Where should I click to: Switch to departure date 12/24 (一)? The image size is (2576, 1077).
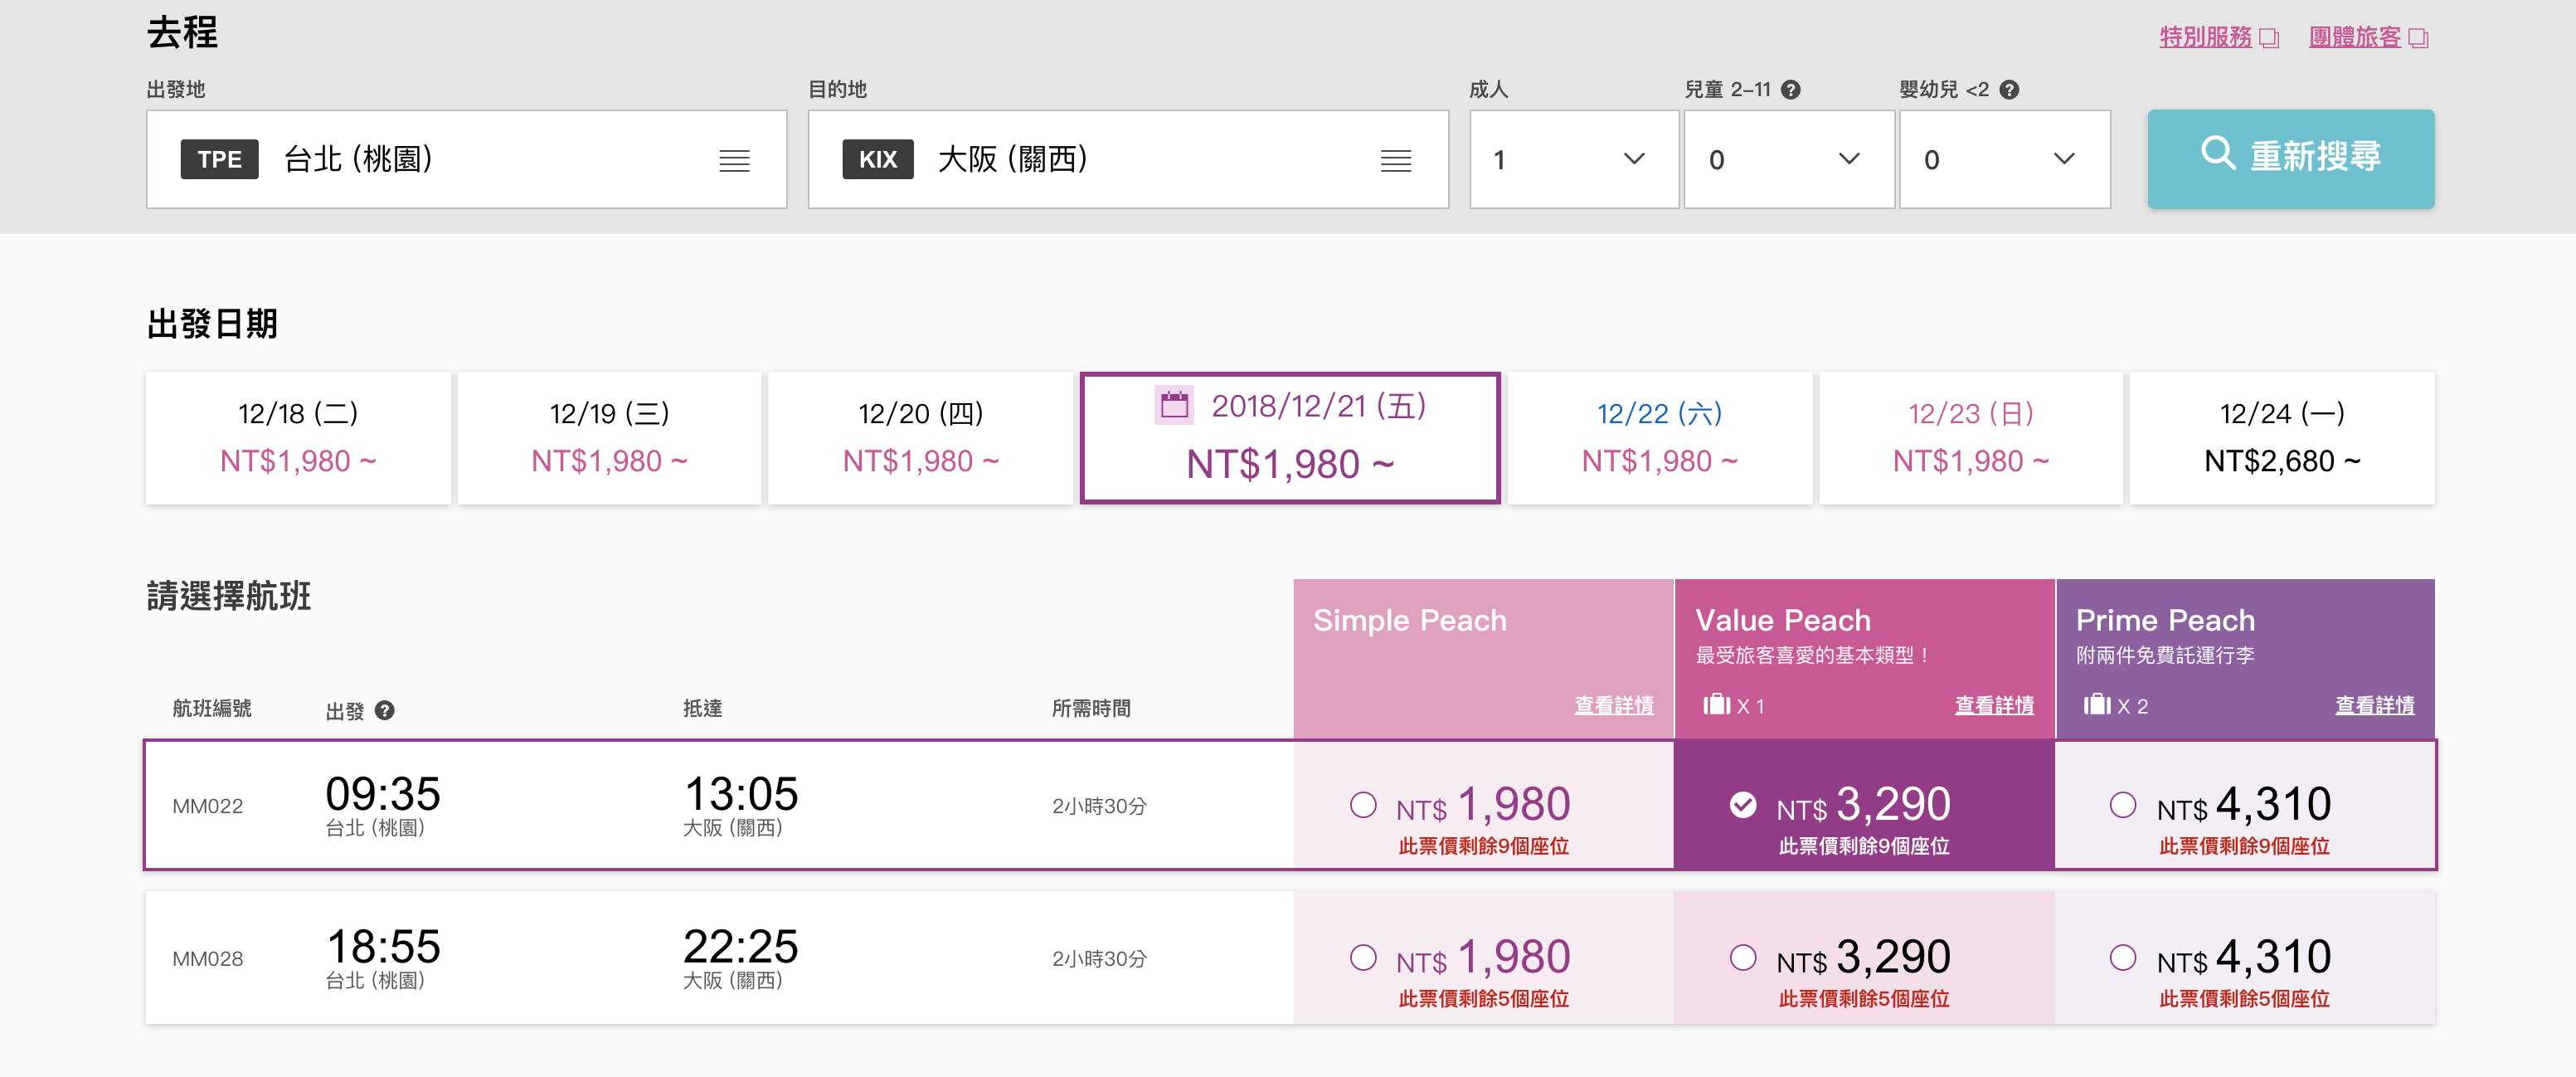click(x=2282, y=438)
